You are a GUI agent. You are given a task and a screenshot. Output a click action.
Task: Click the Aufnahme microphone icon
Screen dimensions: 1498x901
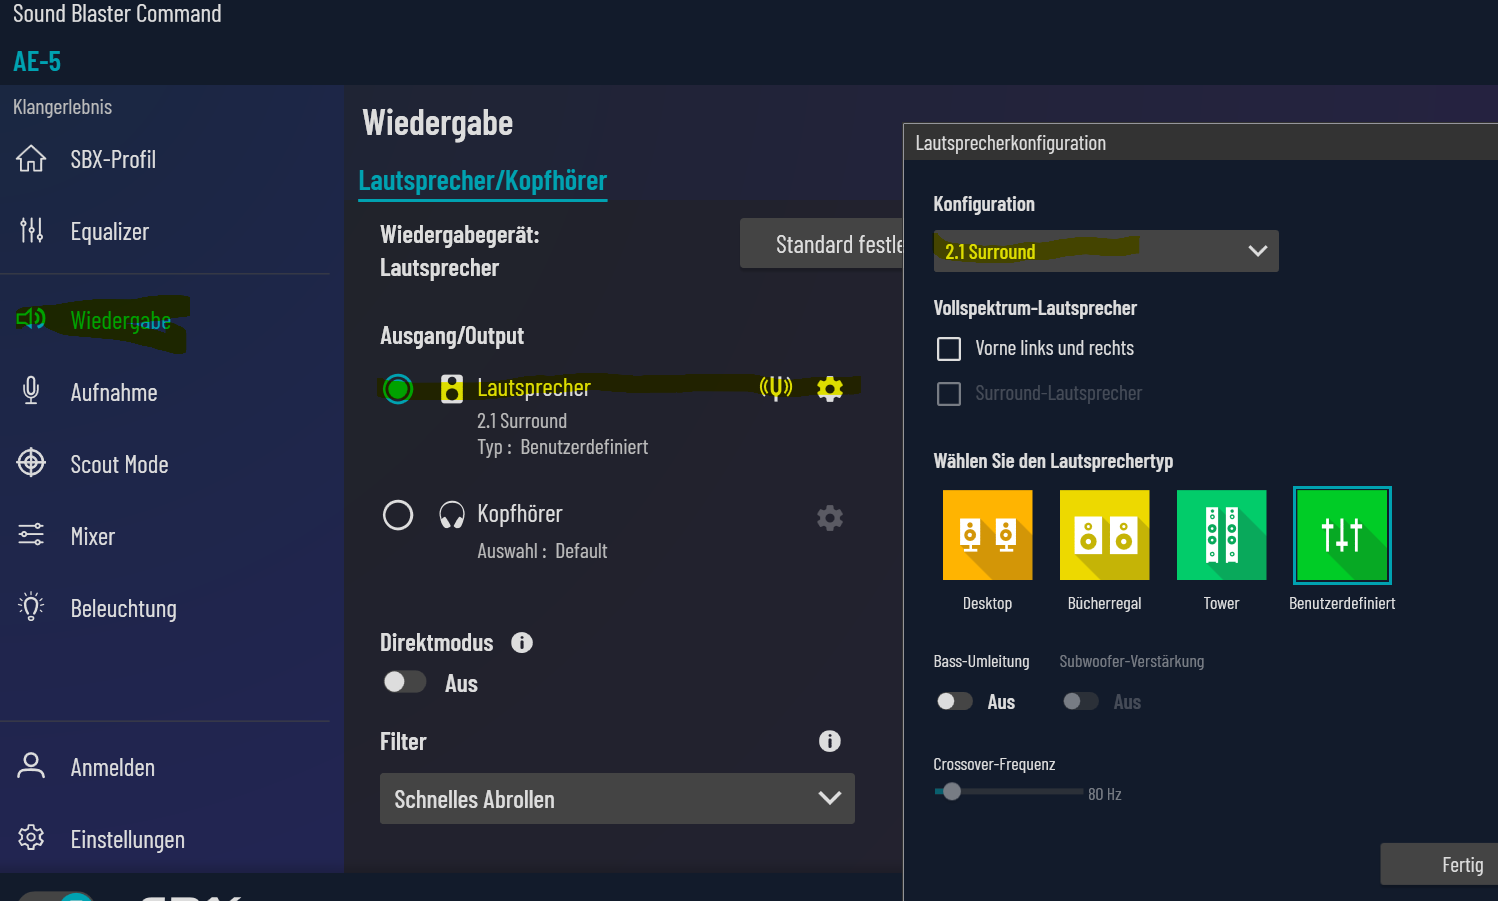[31, 391]
